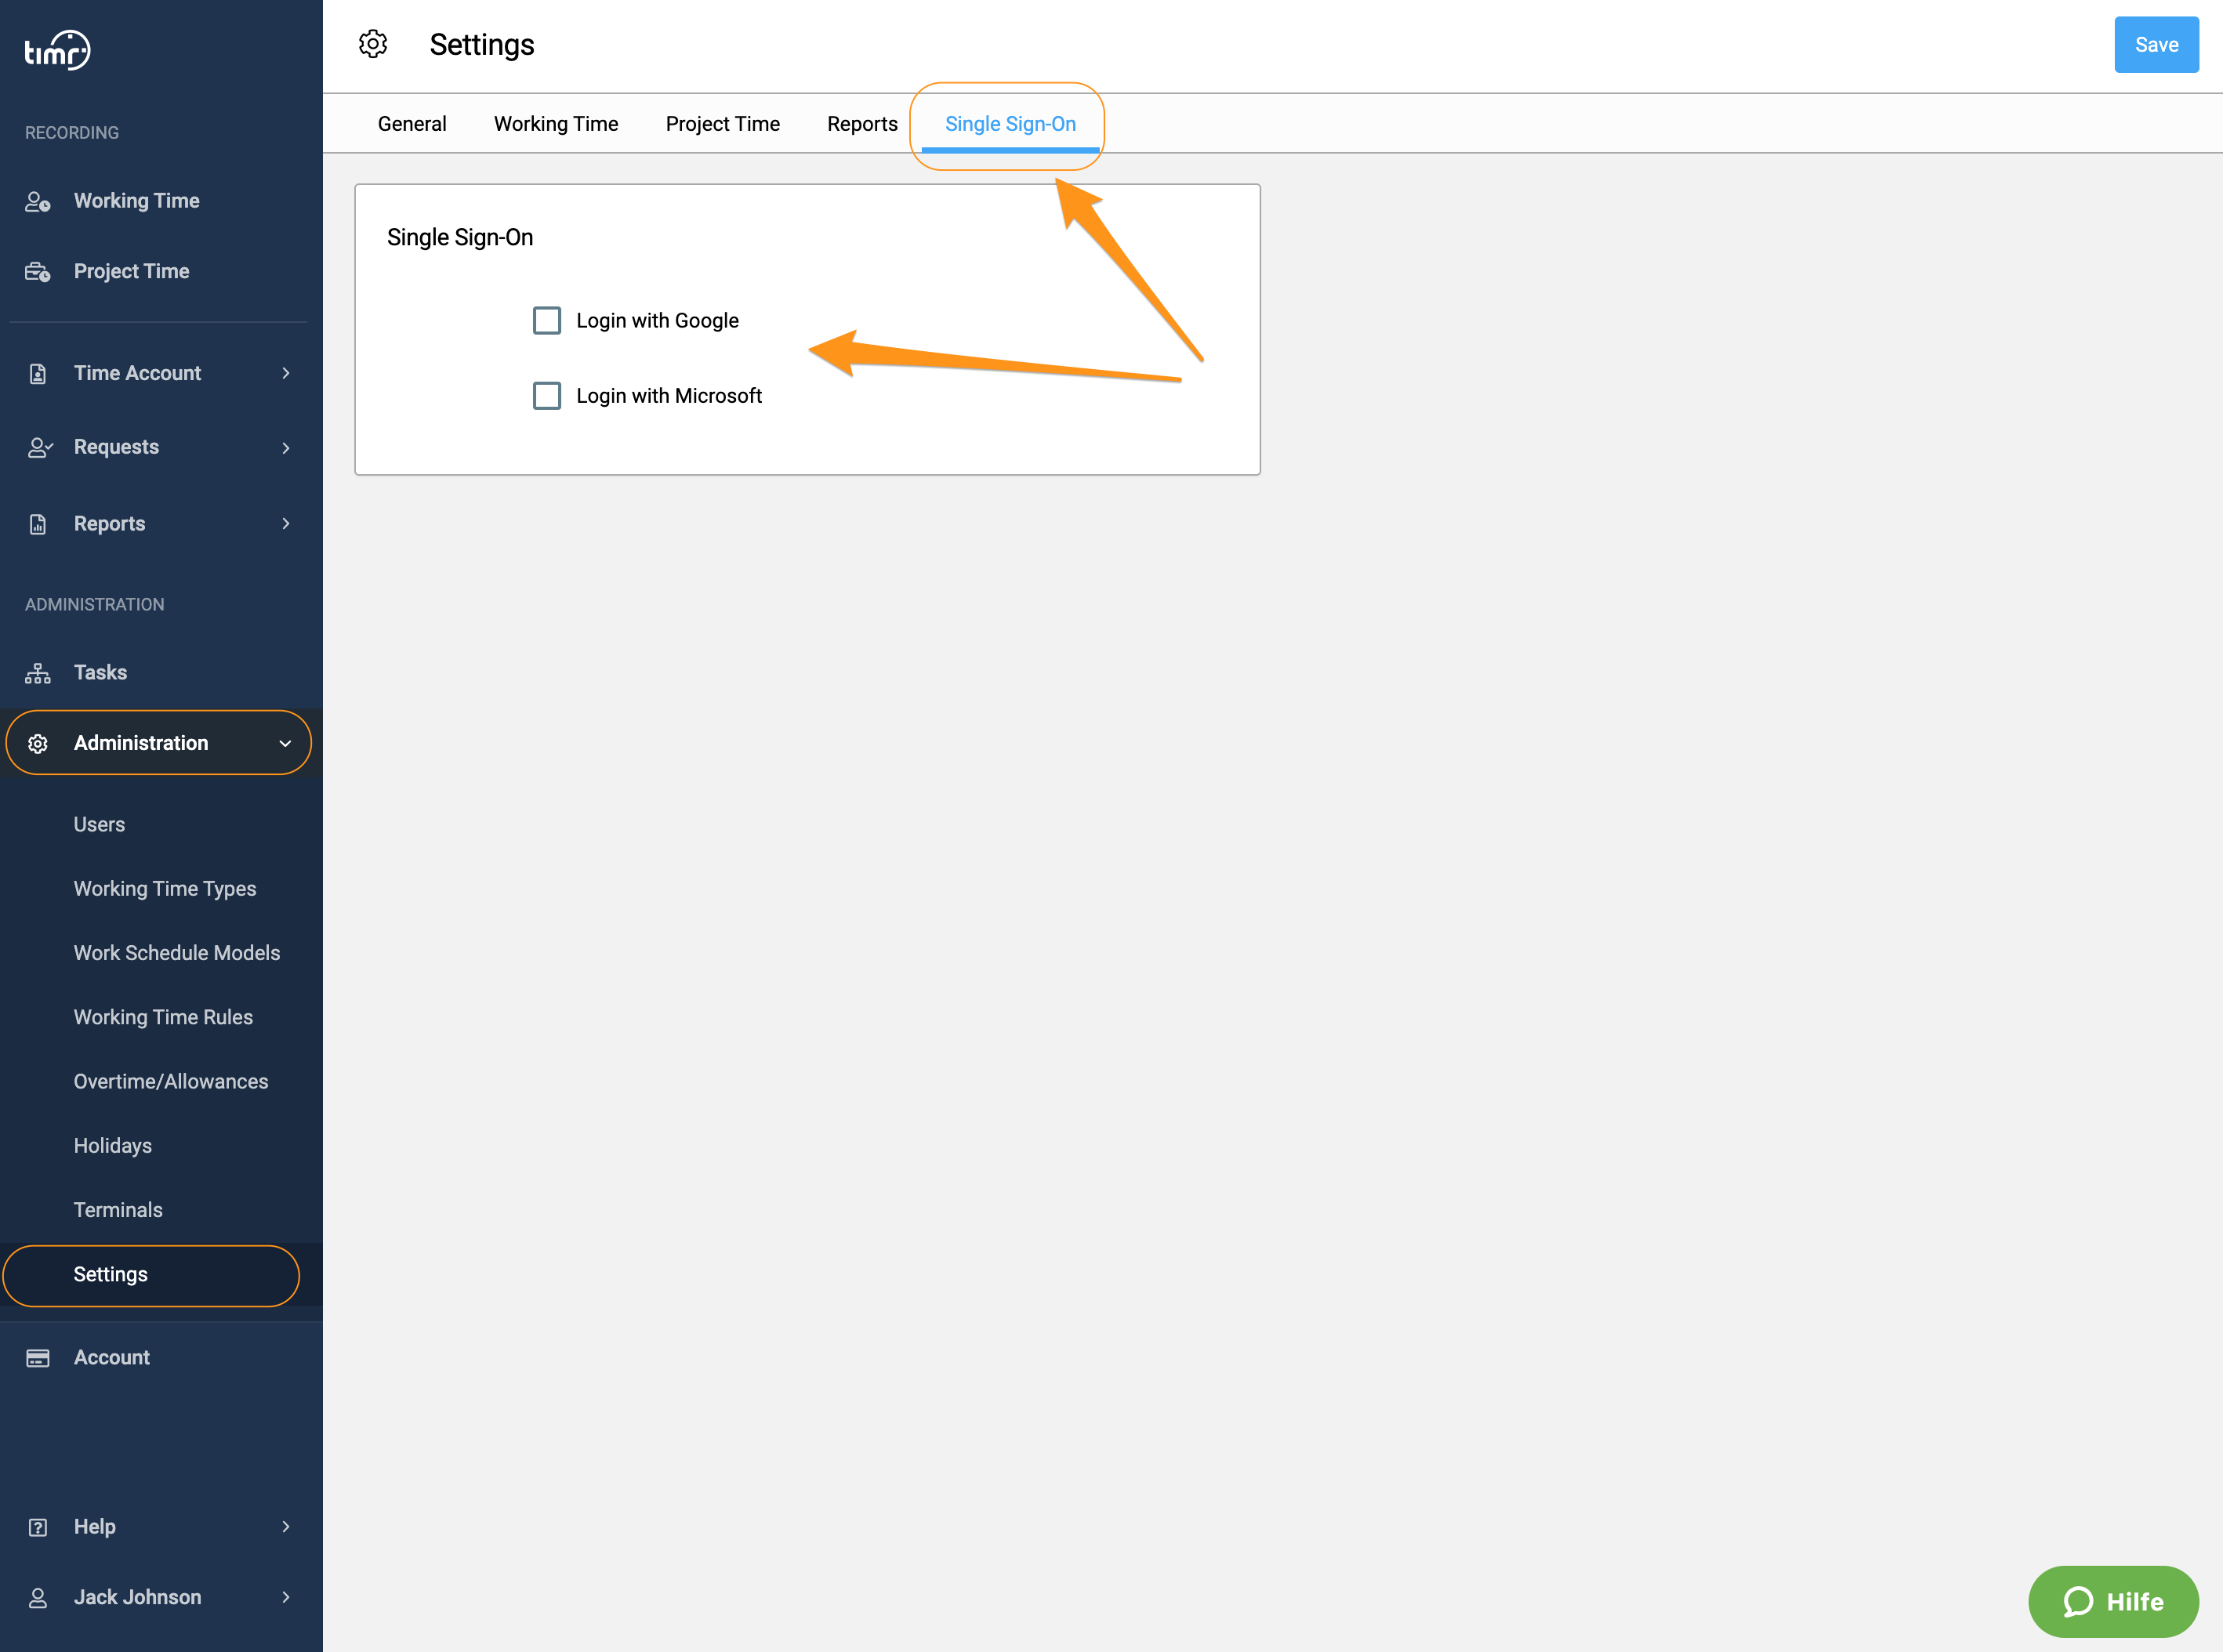
Task: Expand the Reports sidebar chevron
Action: [x=286, y=524]
